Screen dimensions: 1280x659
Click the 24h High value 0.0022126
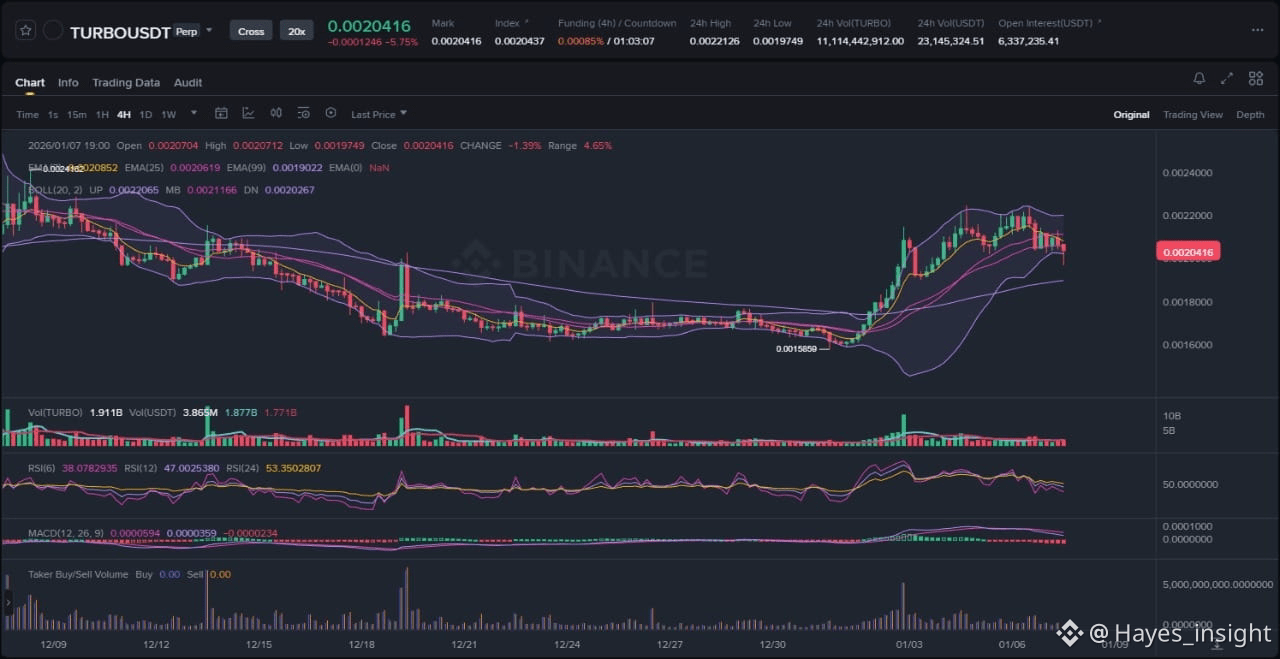click(715, 41)
